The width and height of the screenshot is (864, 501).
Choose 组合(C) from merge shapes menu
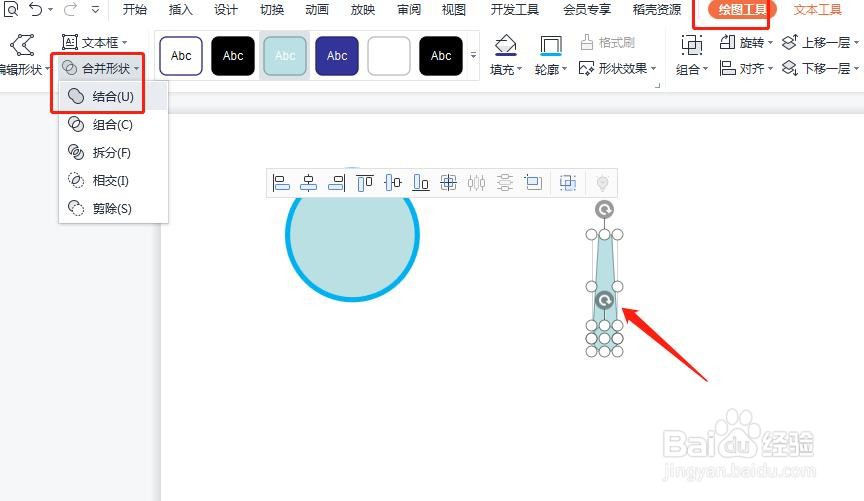tap(113, 125)
